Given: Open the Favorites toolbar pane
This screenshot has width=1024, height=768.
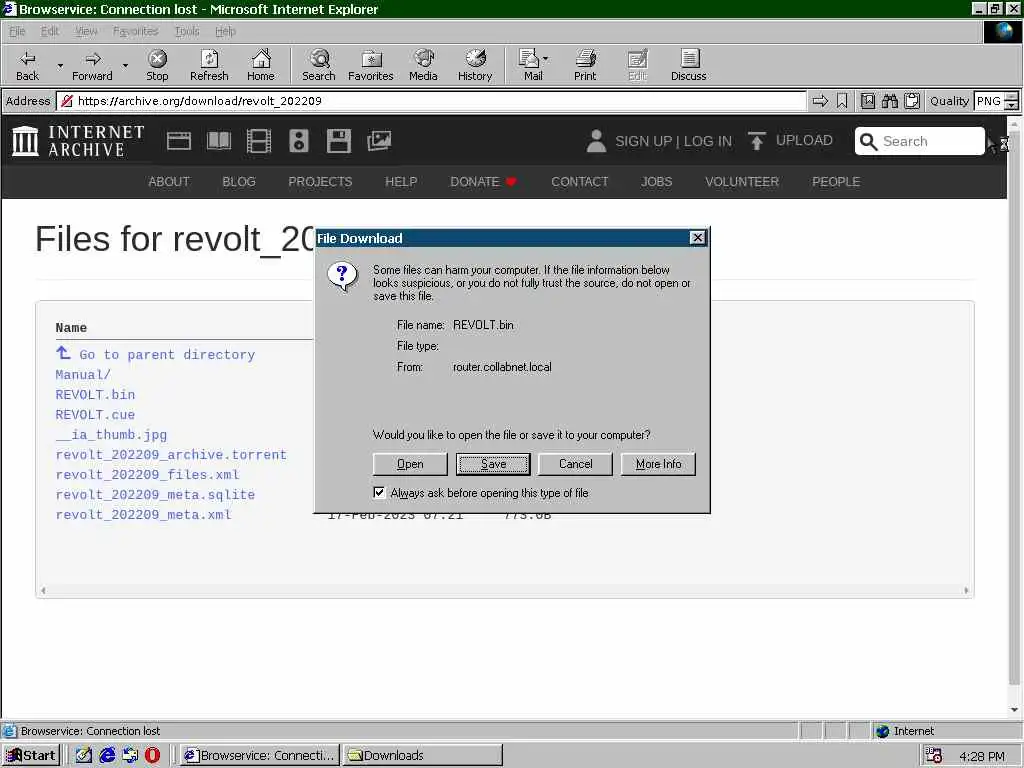Looking at the screenshot, I should click(370, 65).
